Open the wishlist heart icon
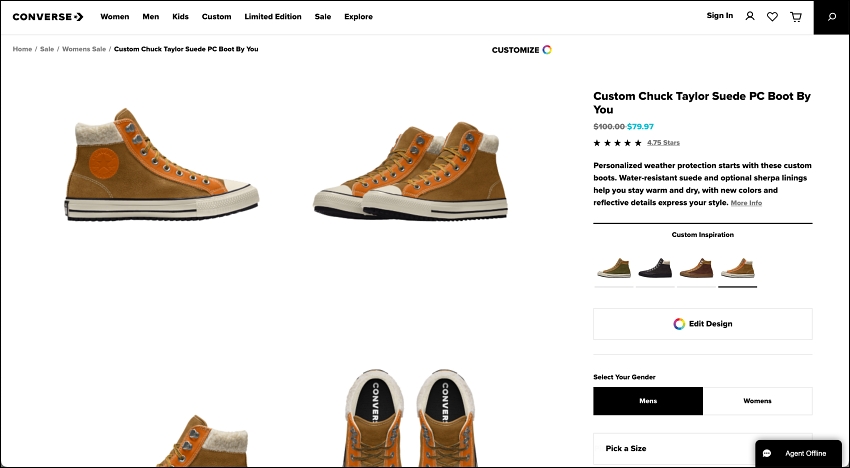Viewport: 850px width, 468px height. 772,17
